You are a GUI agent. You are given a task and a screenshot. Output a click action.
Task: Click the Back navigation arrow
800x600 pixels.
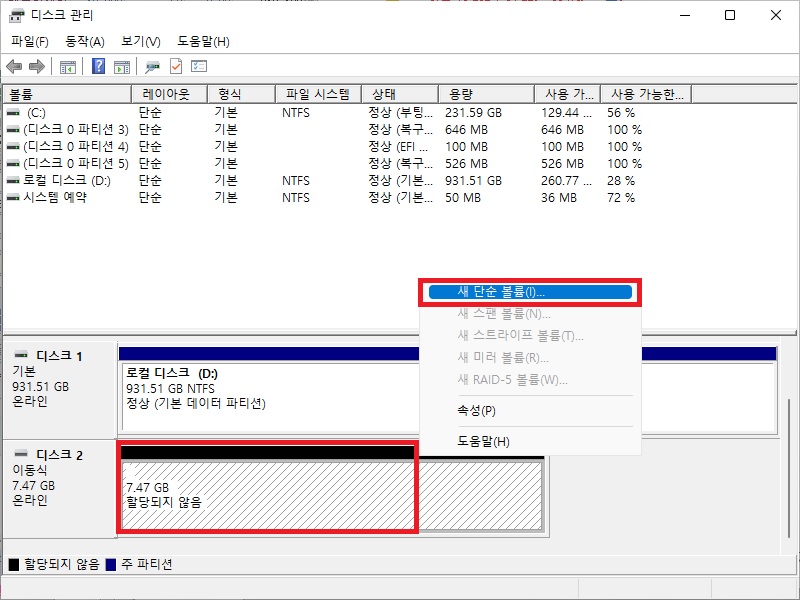click(14, 67)
